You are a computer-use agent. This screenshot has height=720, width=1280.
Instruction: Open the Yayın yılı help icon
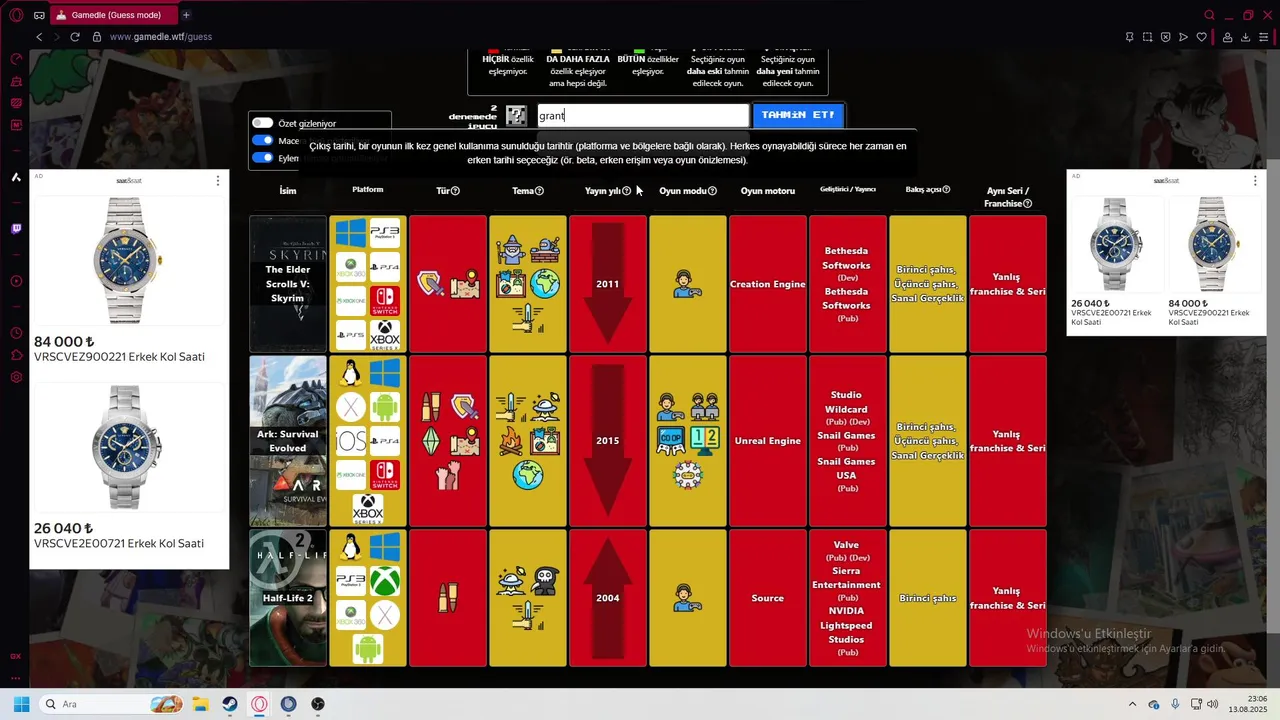(x=627, y=191)
